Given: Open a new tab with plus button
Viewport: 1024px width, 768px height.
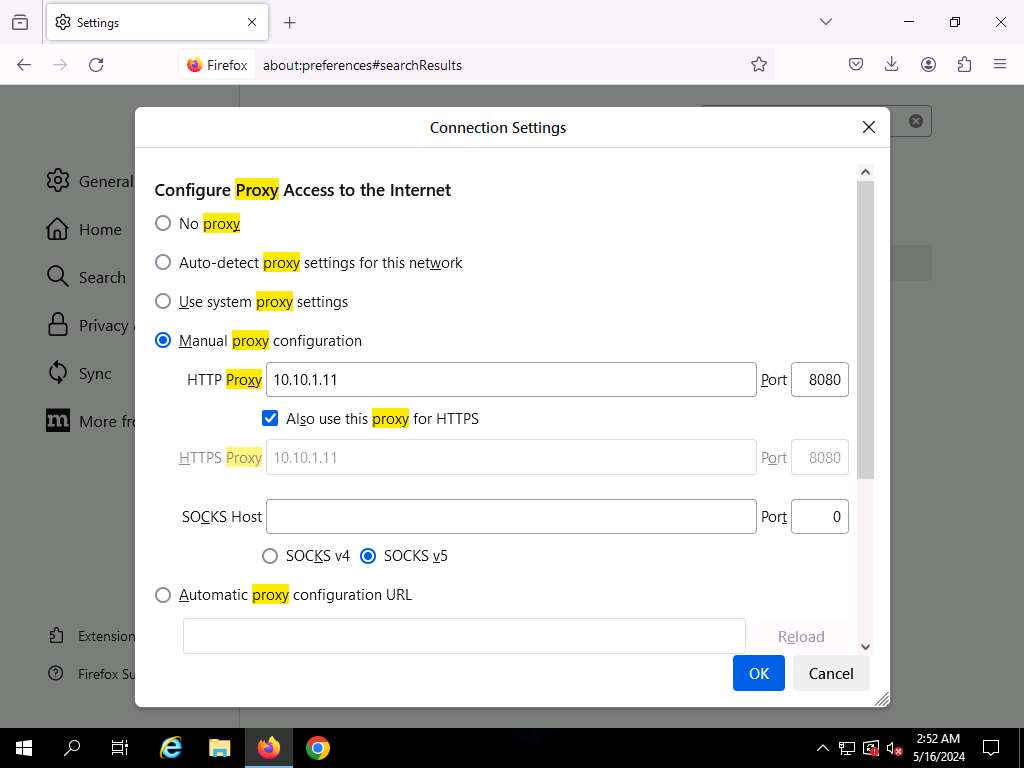Looking at the screenshot, I should [290, 22].
